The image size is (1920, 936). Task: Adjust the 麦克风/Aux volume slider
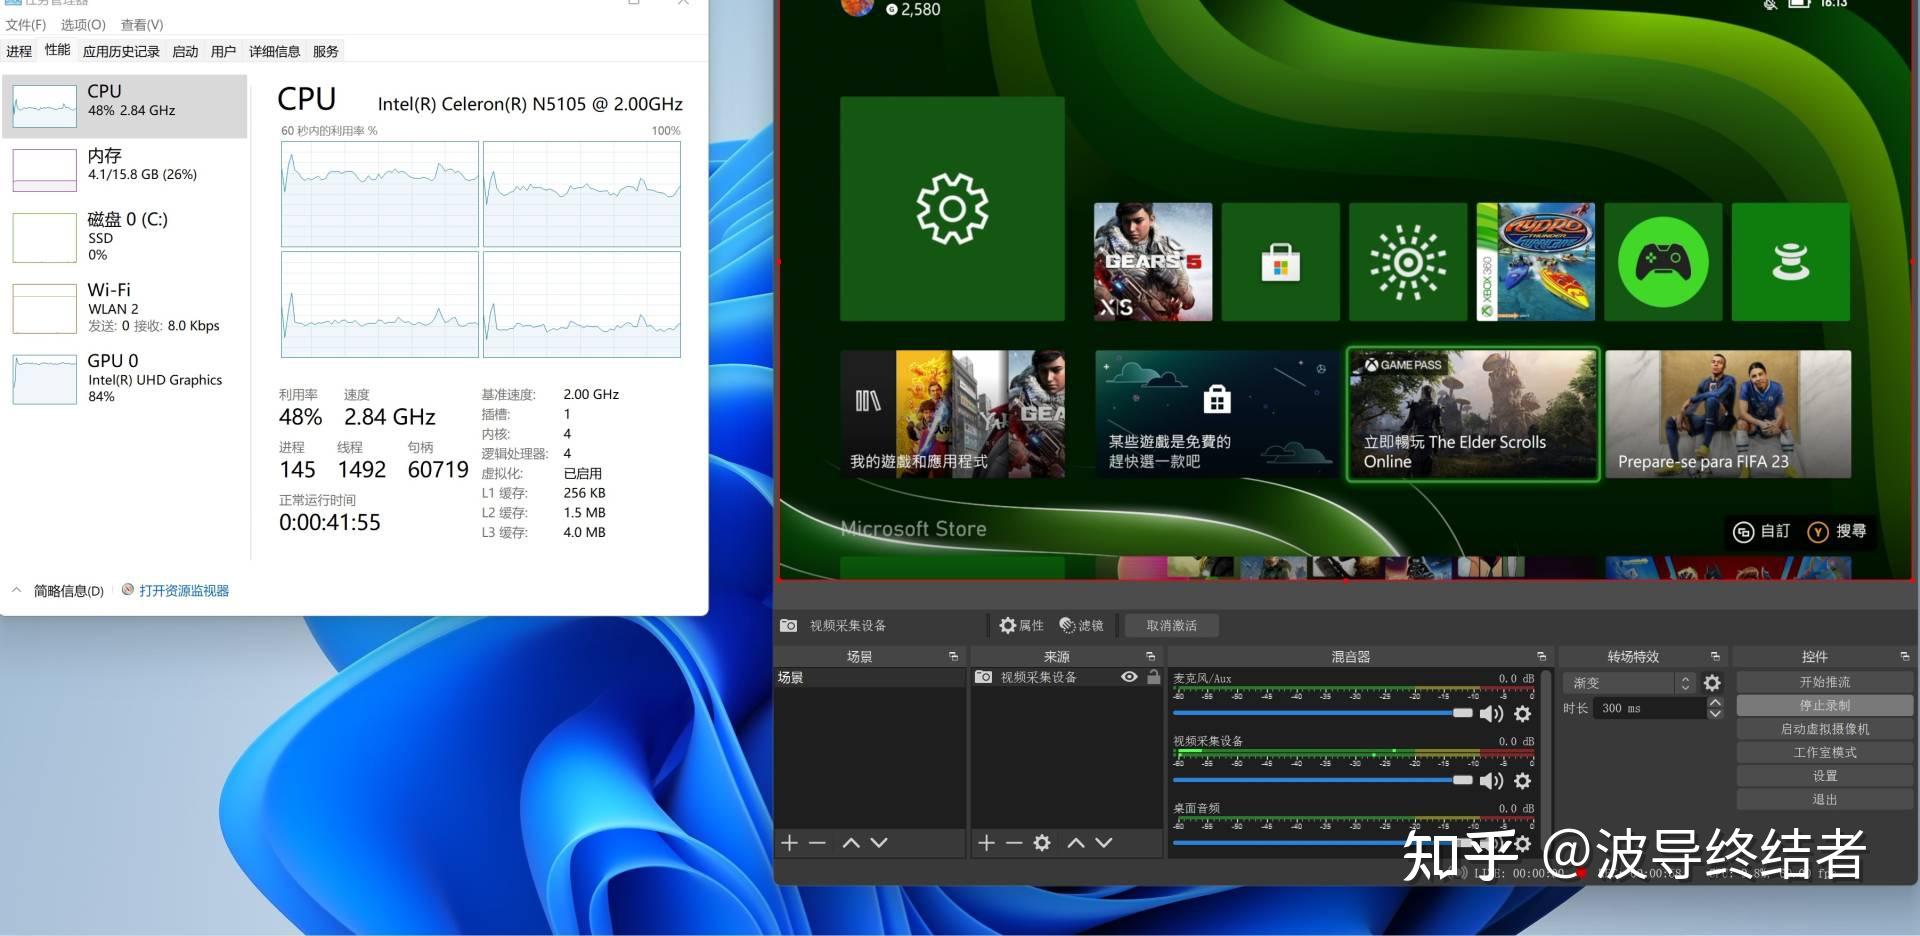[1463, 713]
